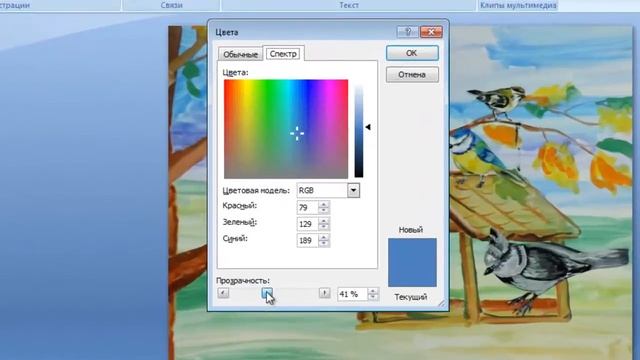Click the Отмена button
This screenshot has height=360, width=640.
412,75
